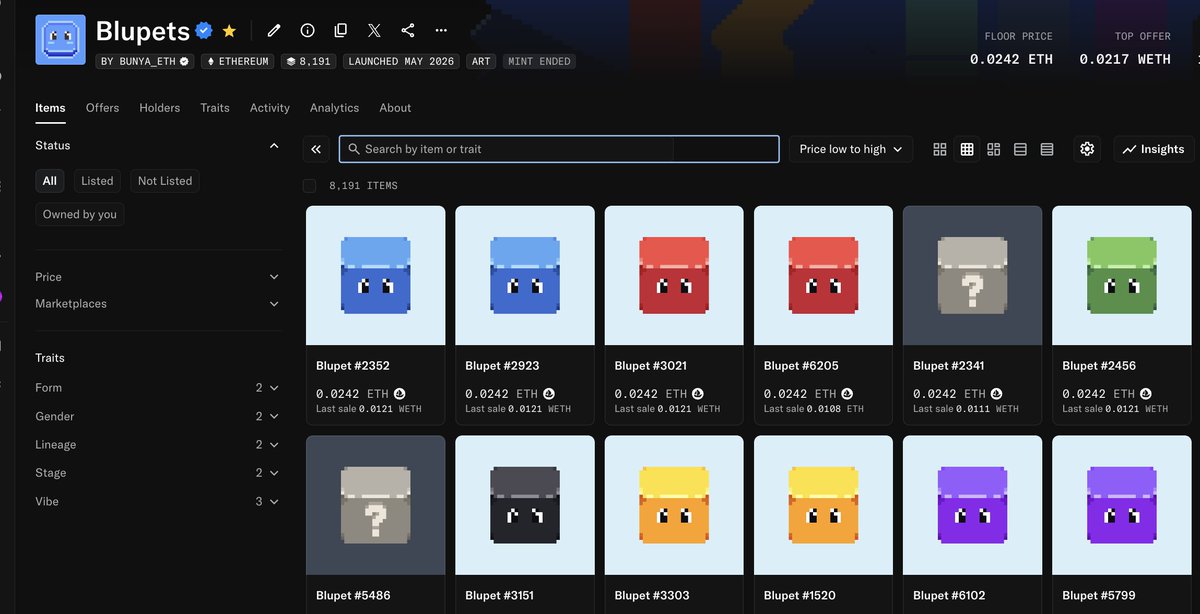Switch to the About tab

point(395,108)
